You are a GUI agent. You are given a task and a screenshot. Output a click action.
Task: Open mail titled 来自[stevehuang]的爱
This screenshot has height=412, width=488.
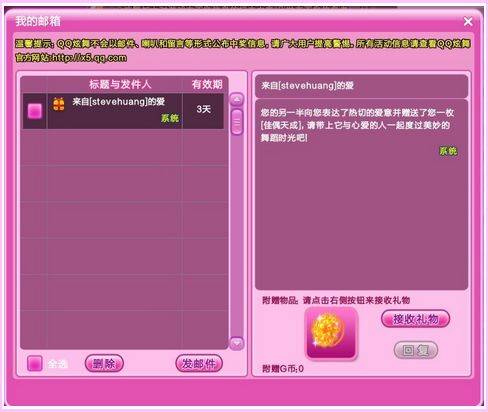119,101
